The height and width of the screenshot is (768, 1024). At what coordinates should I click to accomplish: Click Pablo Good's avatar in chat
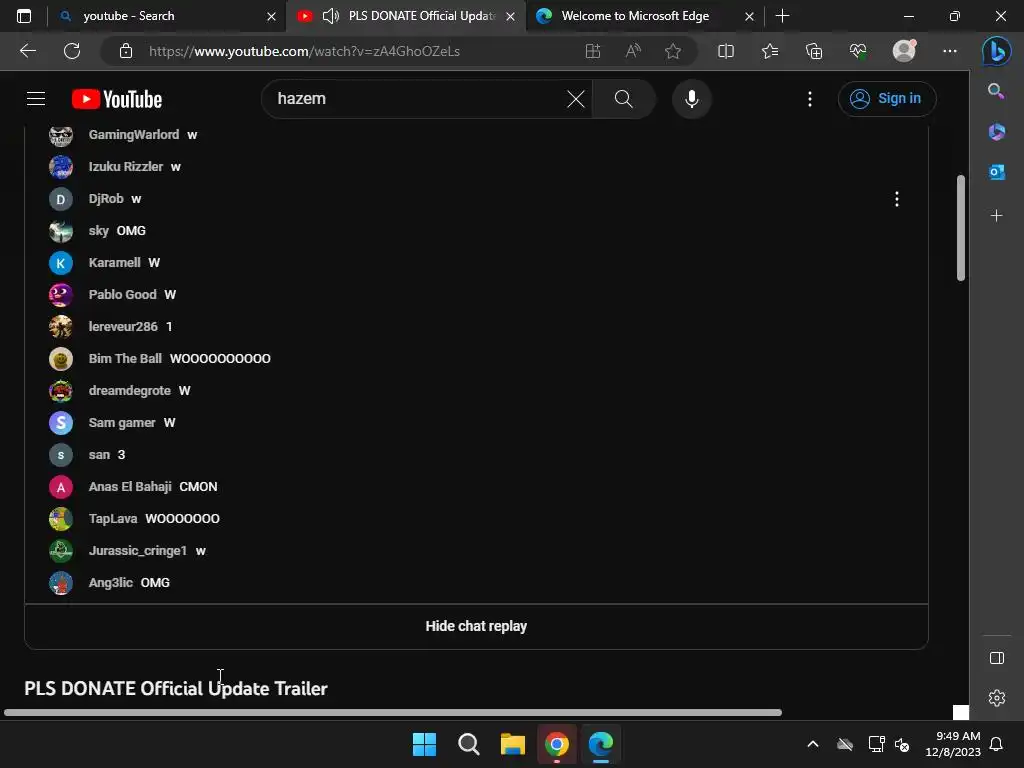point(61,295)
